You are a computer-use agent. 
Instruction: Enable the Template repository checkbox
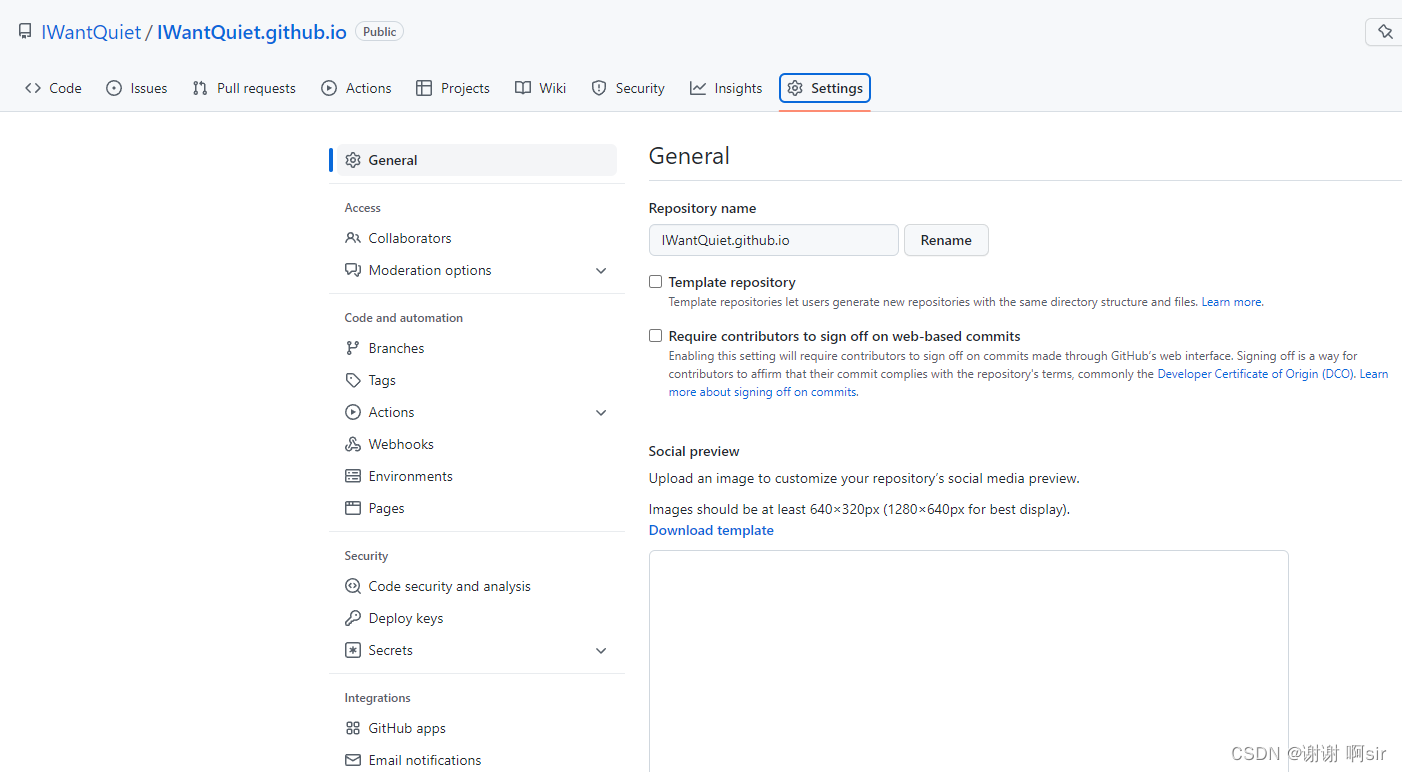[x=656, y=282]
